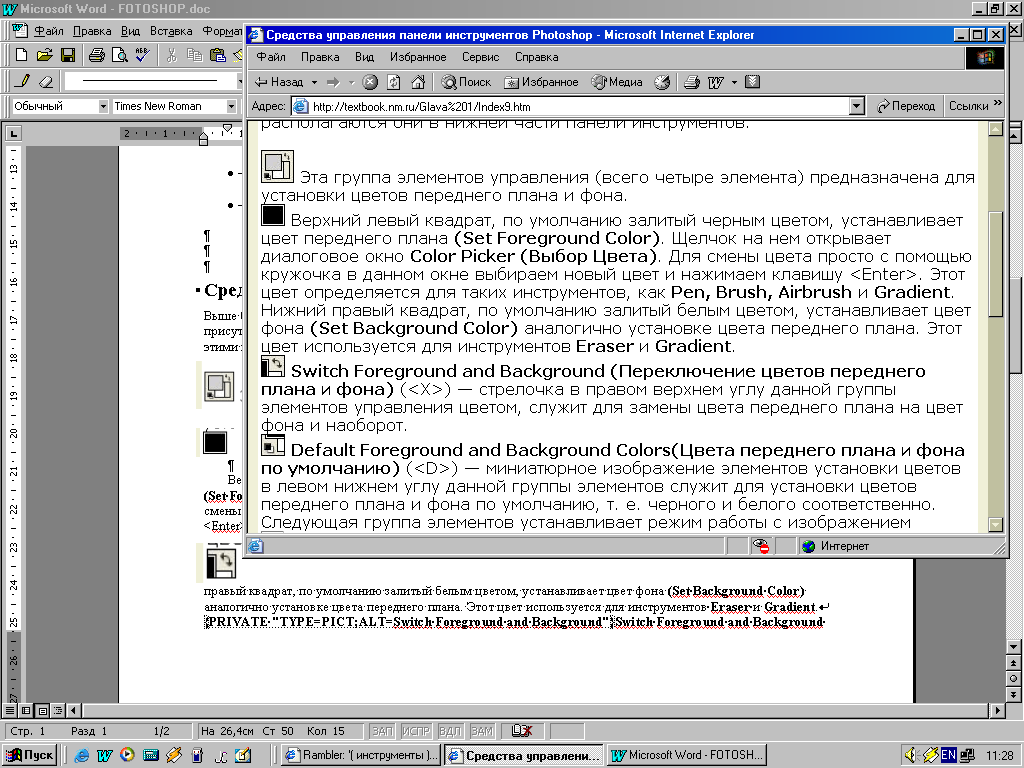Screen dimensions: 1024x768
Task: Open the Ссылки links bar in IE
Action: [x=968, y=106]
